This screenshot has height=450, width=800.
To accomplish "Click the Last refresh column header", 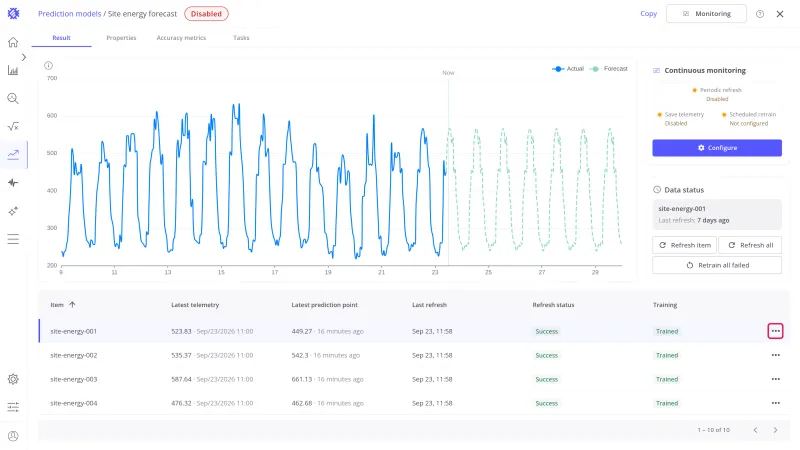I will [429, 305].
